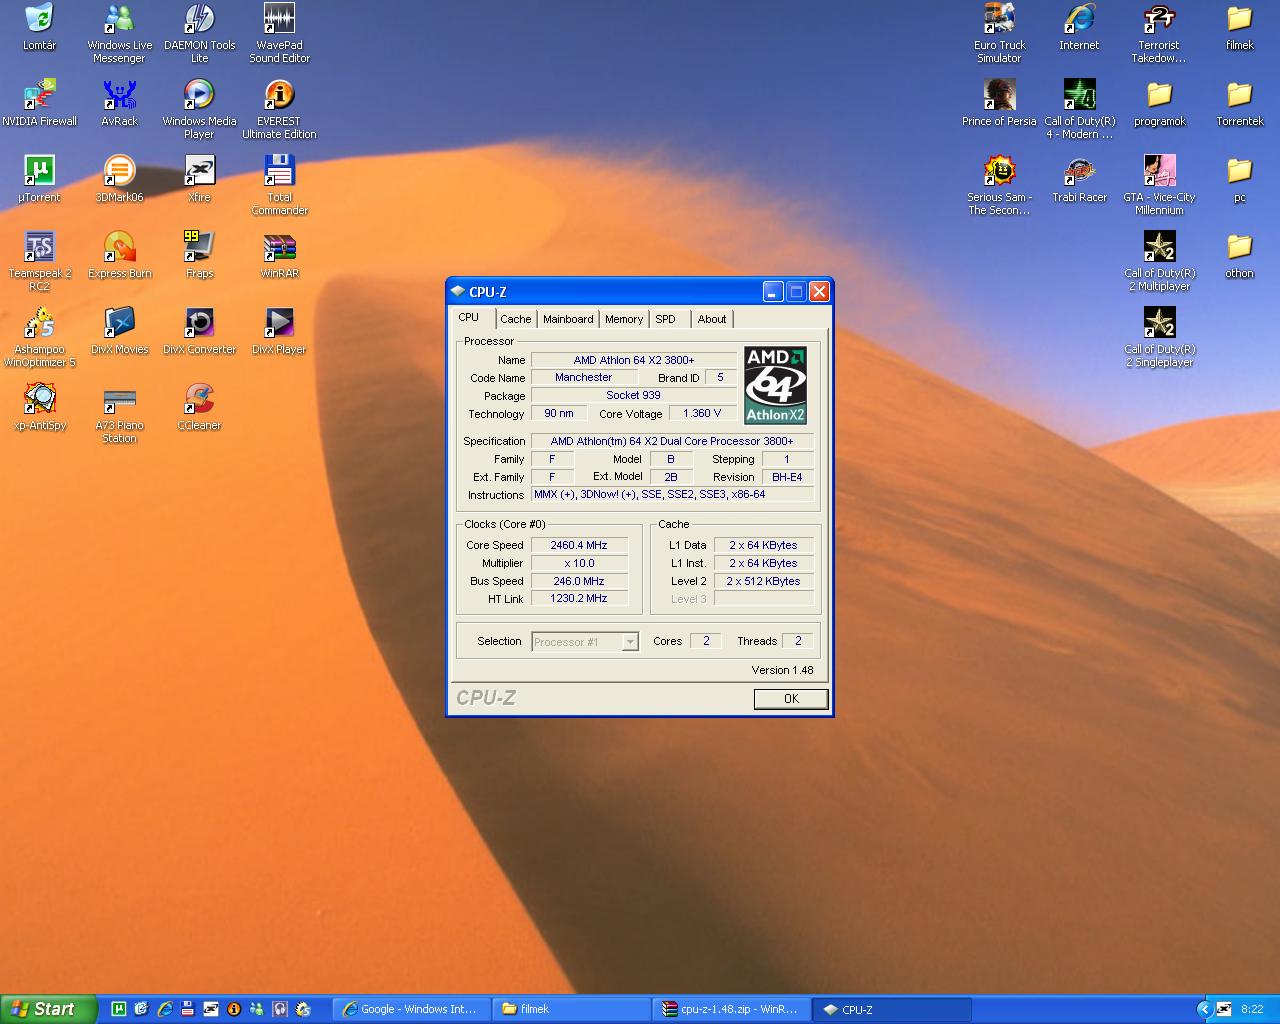Open A73 Piano Station shortcut

point(119,414)
